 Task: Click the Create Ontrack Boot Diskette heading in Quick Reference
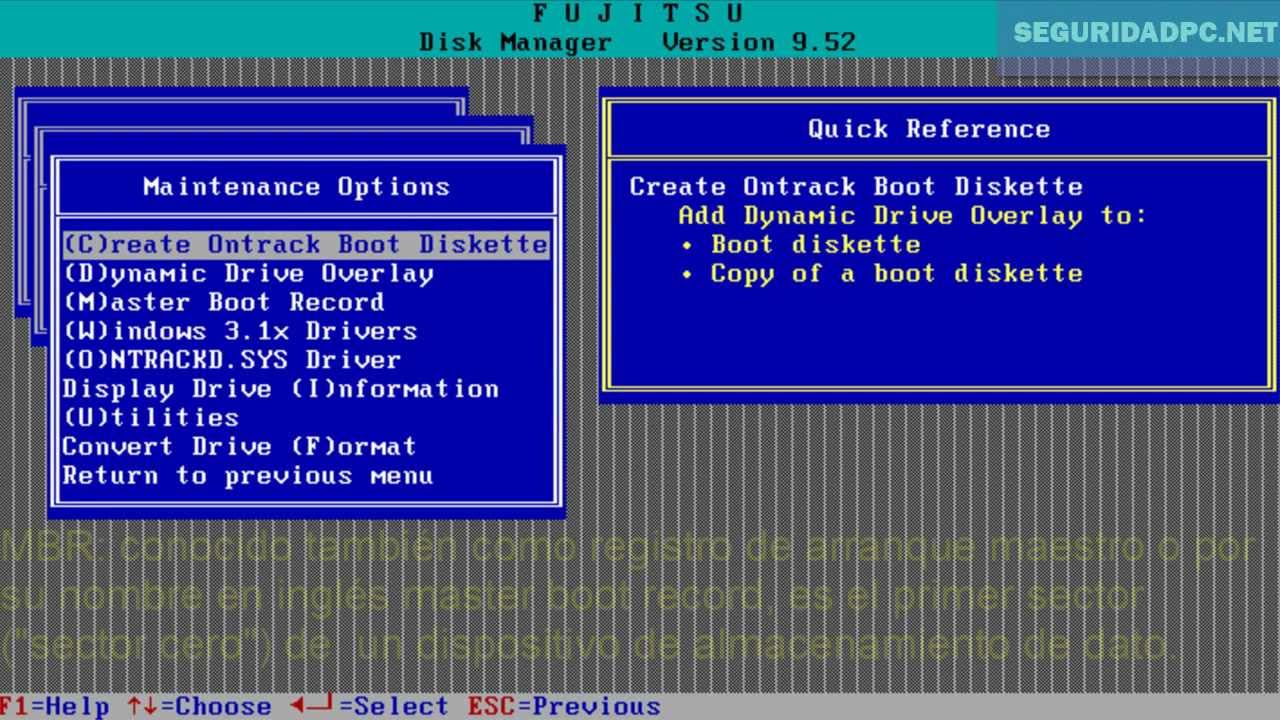pyautogui.click(x=856, y=187)
